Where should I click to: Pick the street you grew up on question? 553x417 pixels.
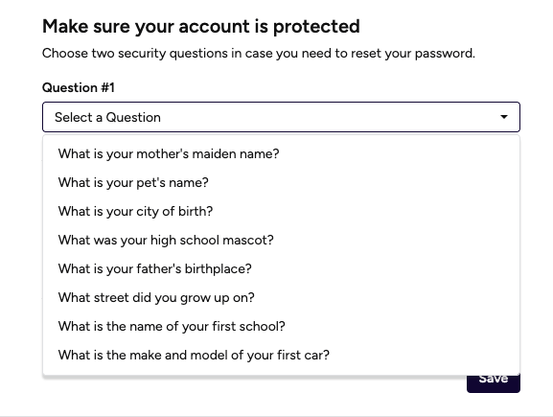click(281, 298)
